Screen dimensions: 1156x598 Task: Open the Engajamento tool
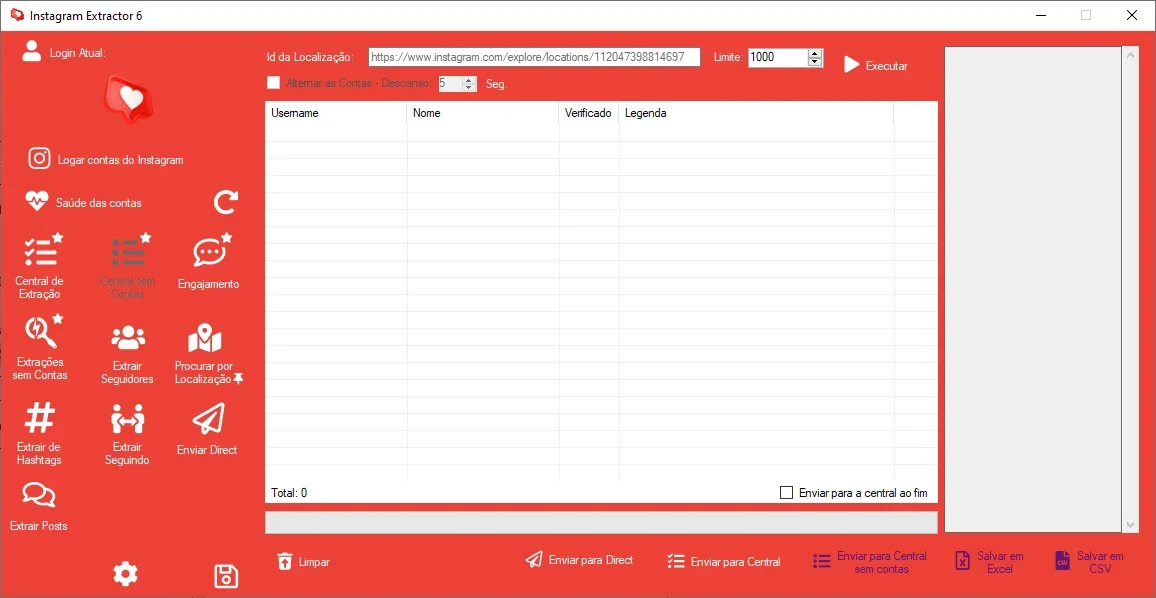(209, 262)
